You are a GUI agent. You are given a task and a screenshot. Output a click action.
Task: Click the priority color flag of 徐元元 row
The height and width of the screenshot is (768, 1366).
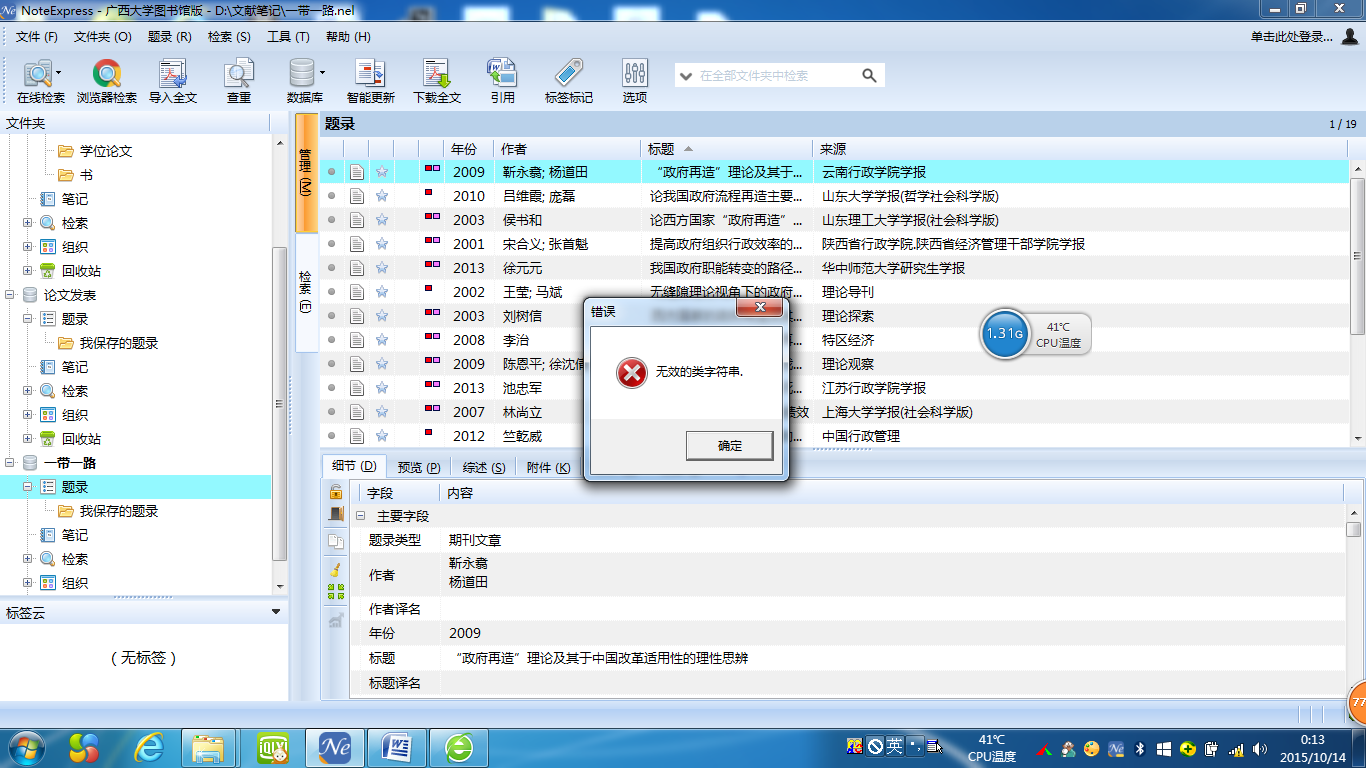(x=432, y=264)
